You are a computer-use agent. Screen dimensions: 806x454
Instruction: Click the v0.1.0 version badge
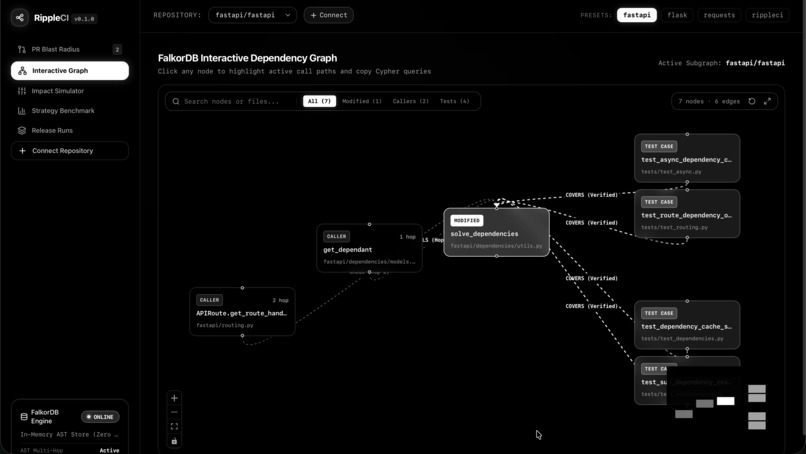tap(84, 19)
